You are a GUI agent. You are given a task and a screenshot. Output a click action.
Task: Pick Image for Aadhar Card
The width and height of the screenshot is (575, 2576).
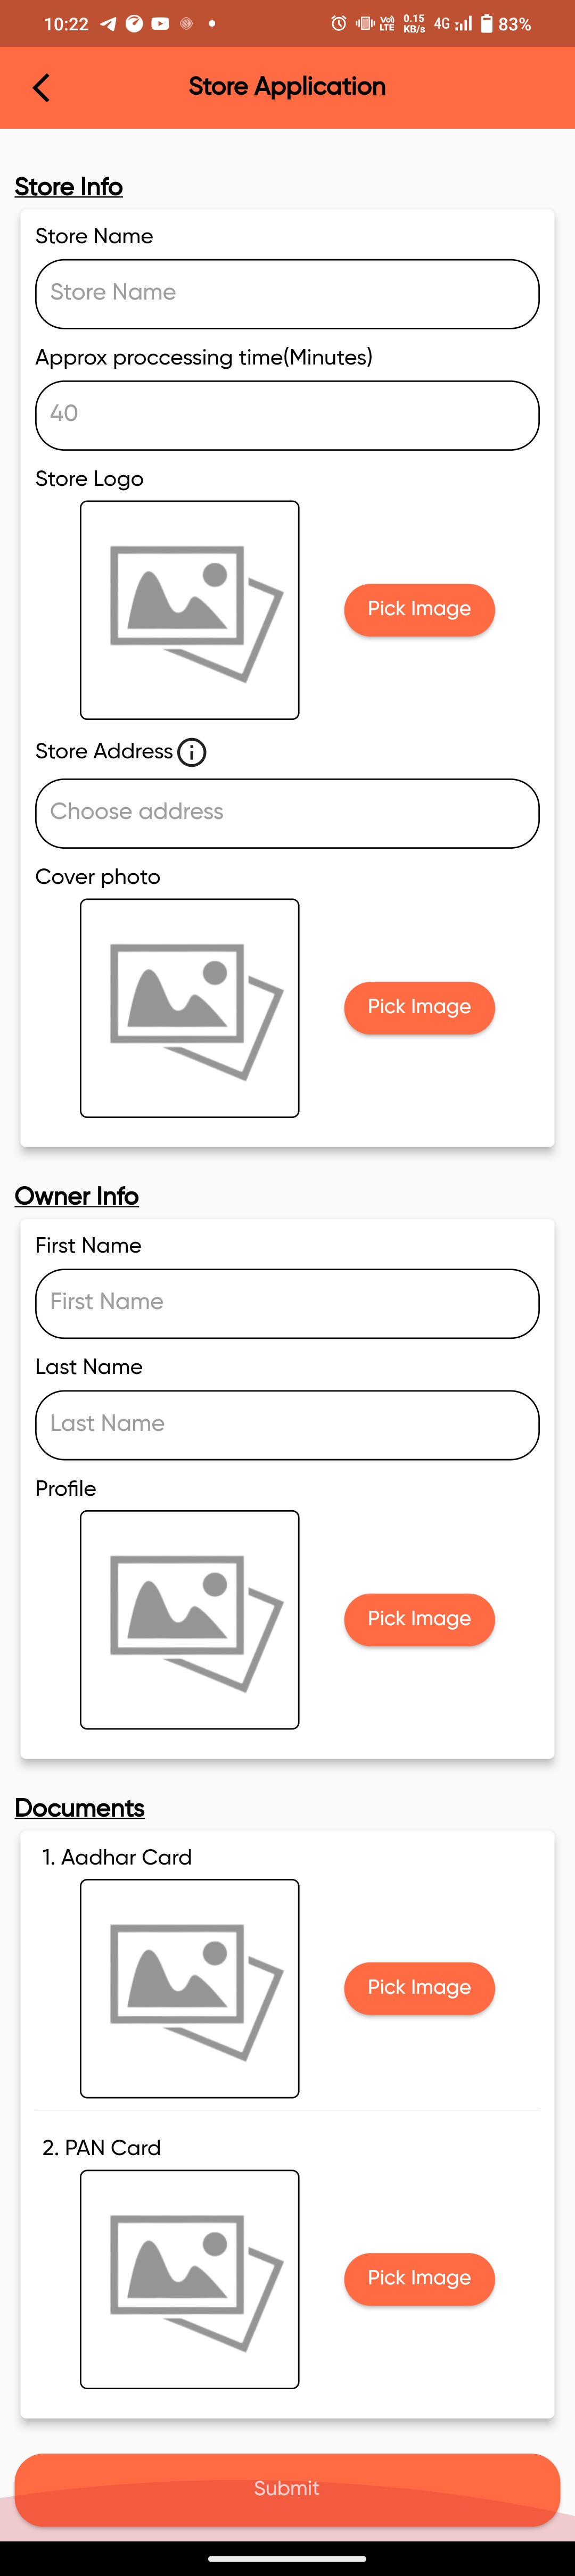pos(419,1987)
